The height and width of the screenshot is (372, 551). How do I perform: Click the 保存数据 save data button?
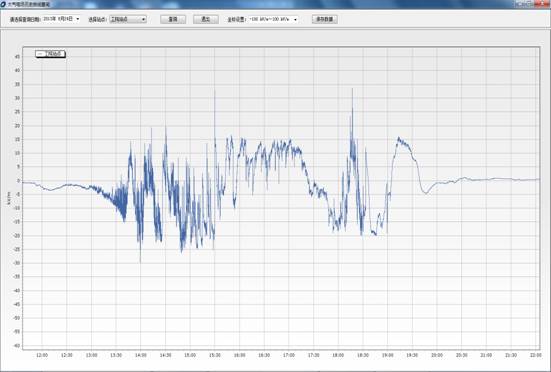click(325, 19)
